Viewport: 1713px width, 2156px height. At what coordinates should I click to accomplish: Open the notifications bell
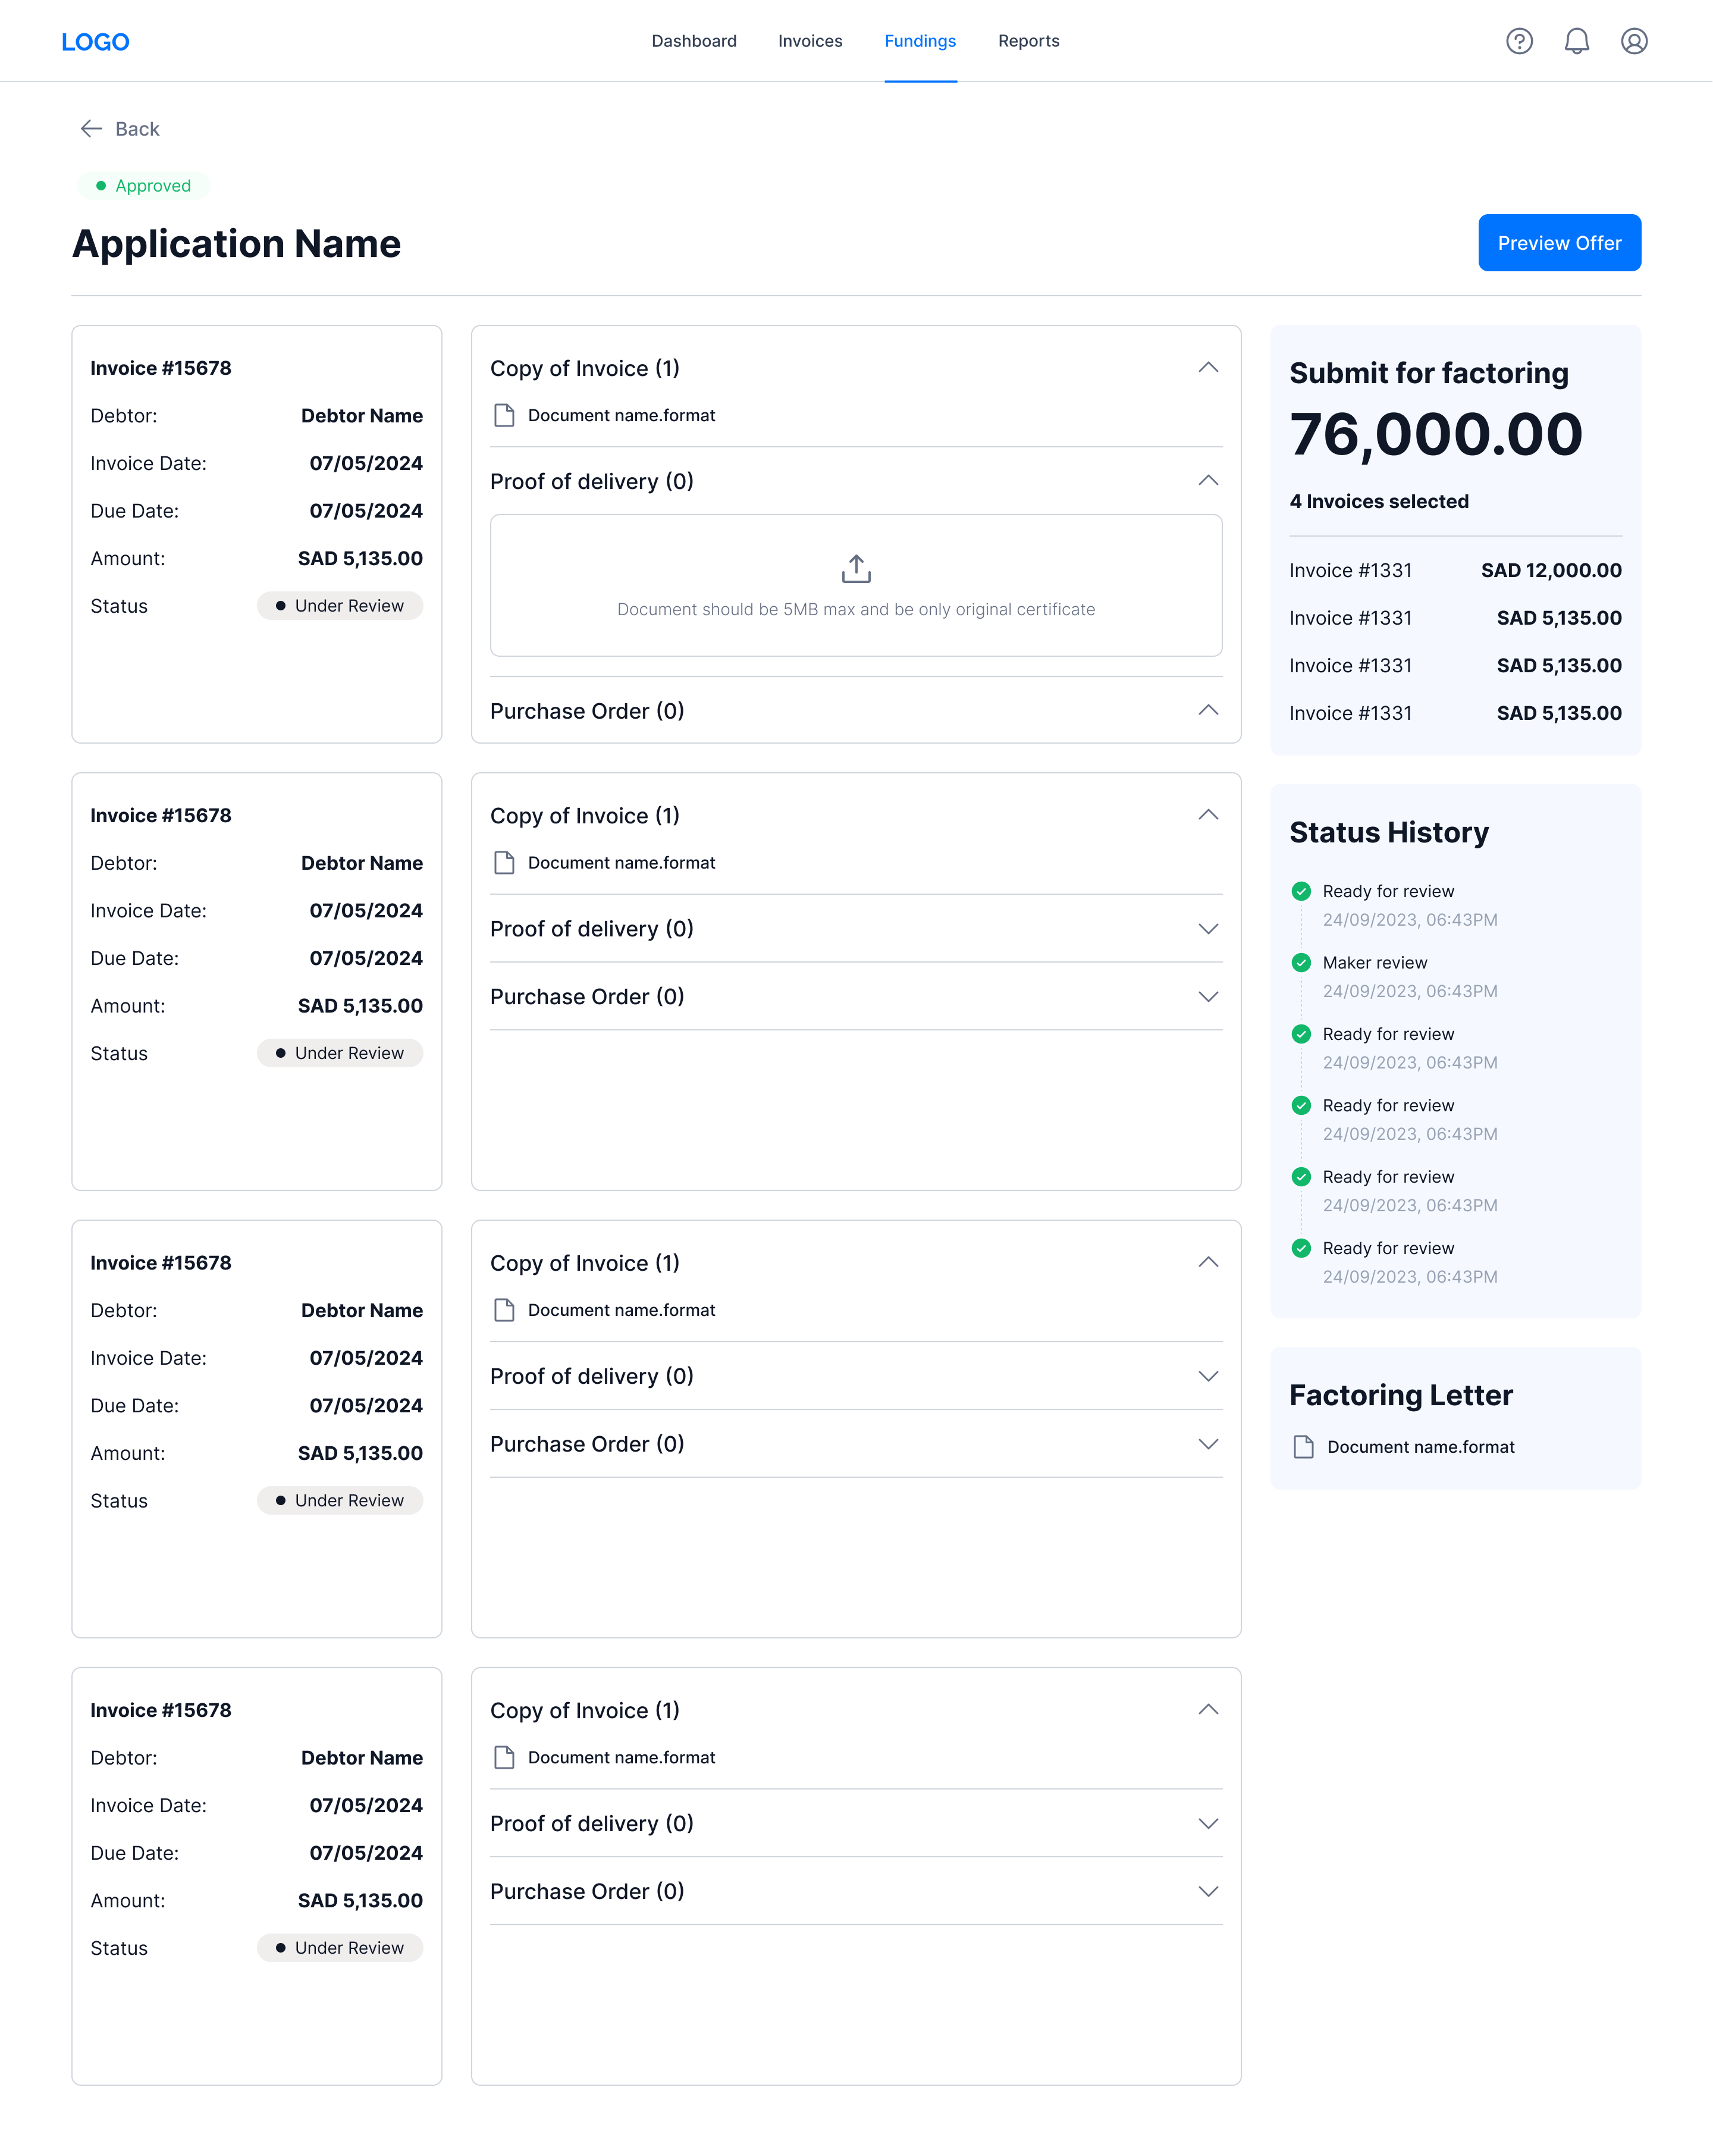[x=1577, y=41]
